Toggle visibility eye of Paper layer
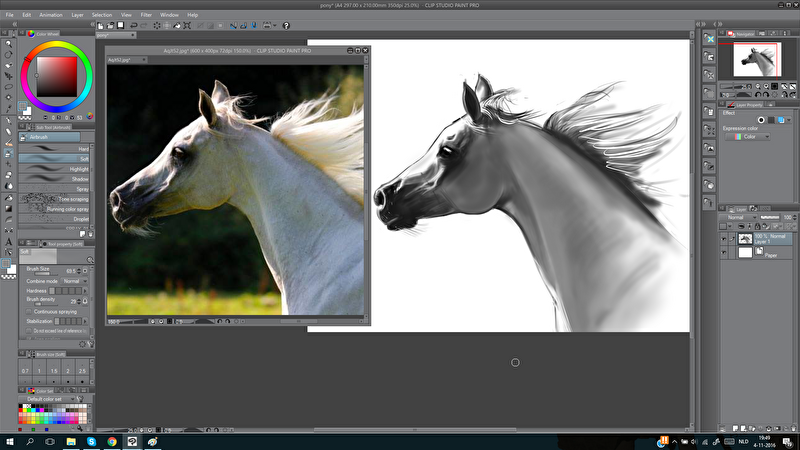800x450 pixels. pos(723,253)
